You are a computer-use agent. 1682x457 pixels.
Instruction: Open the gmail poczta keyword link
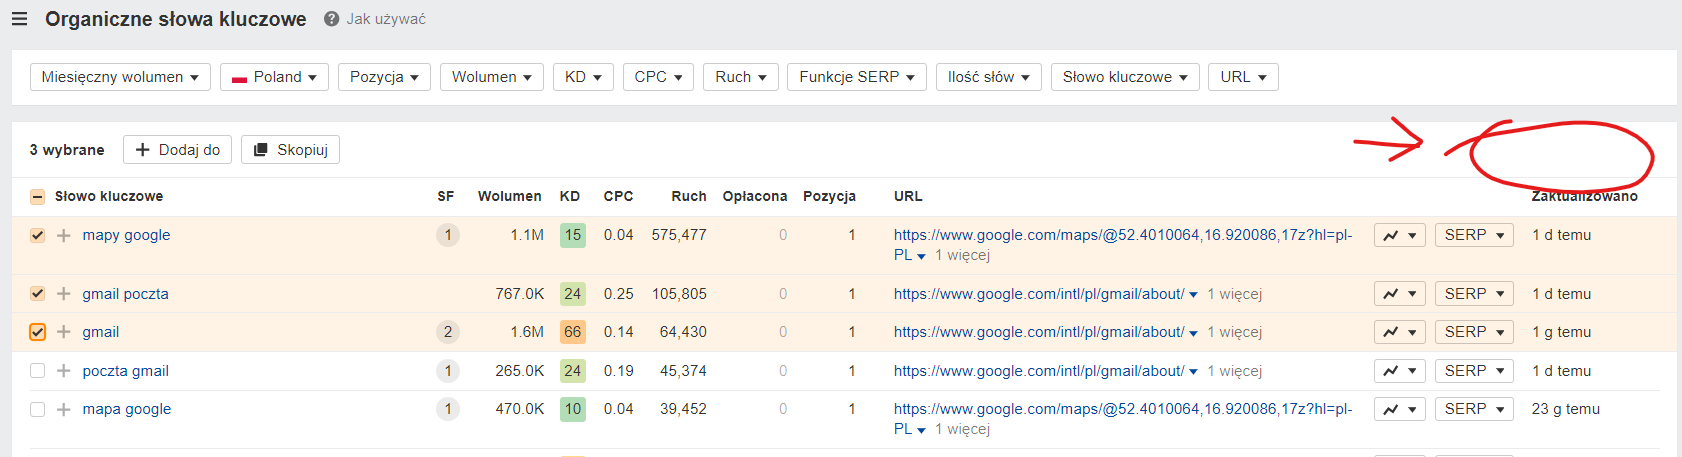point(125,294)
